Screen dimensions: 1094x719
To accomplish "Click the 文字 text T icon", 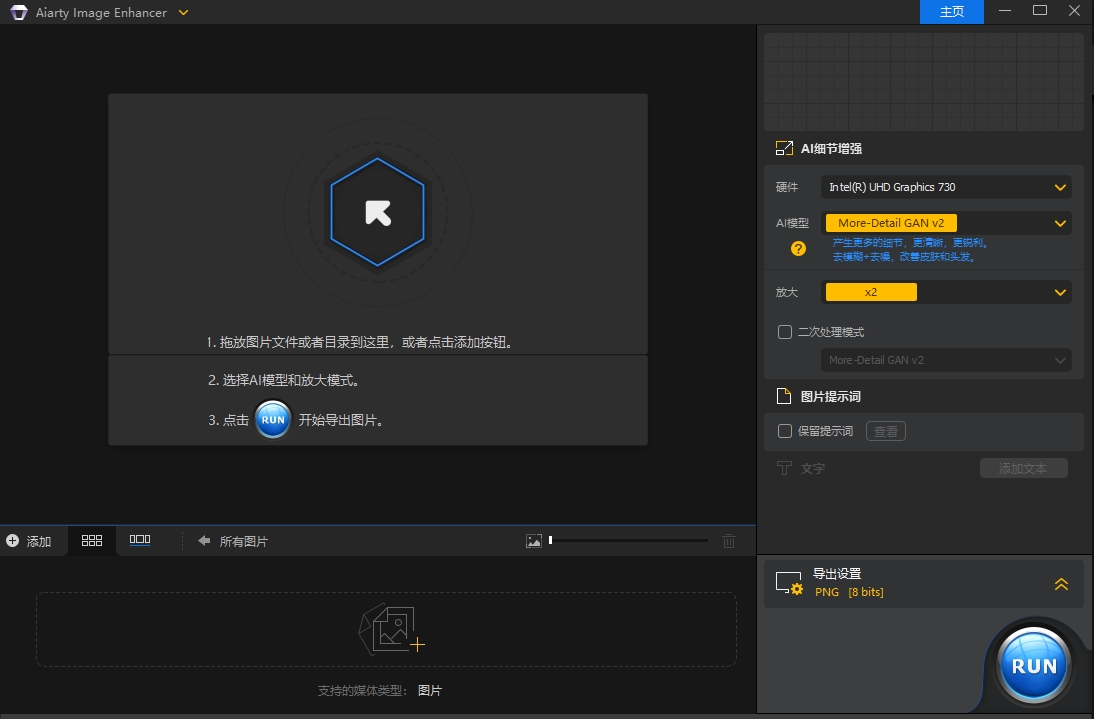I will click(x=784, y=468).
